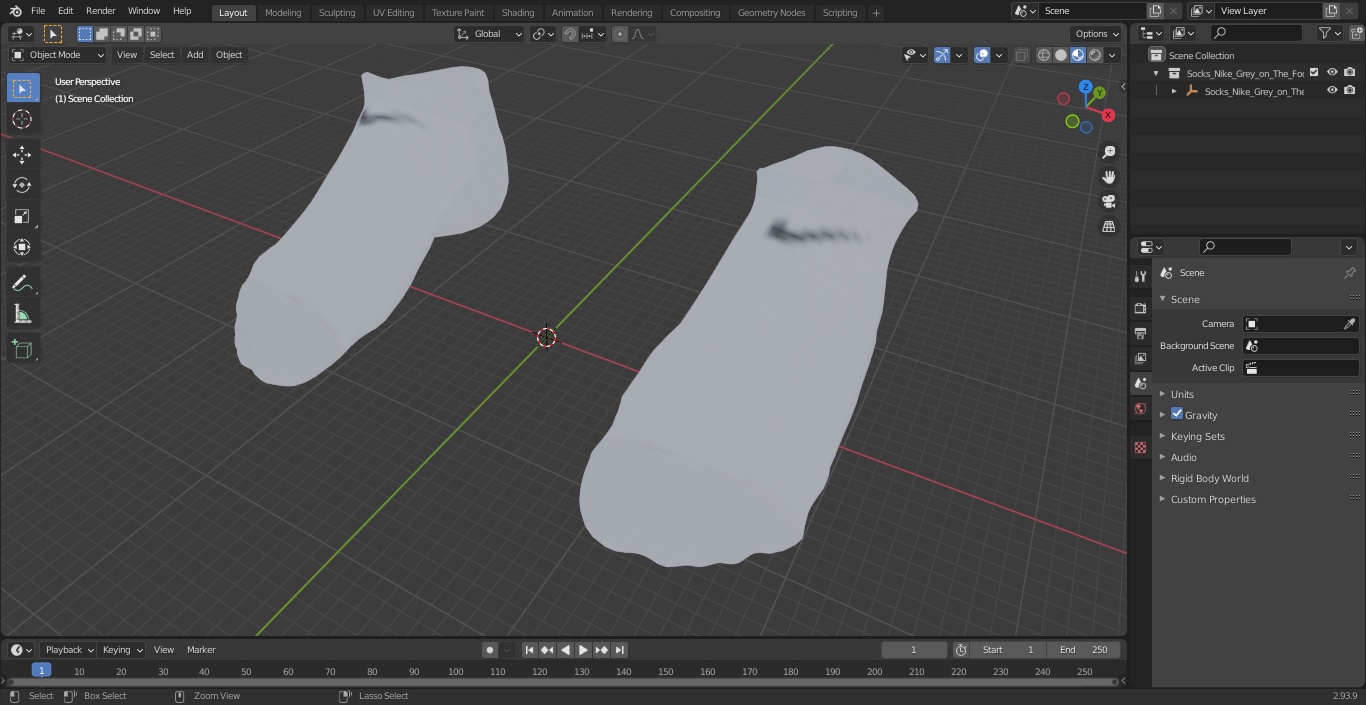Switch to rendered viewport shading

[1095, 55]
